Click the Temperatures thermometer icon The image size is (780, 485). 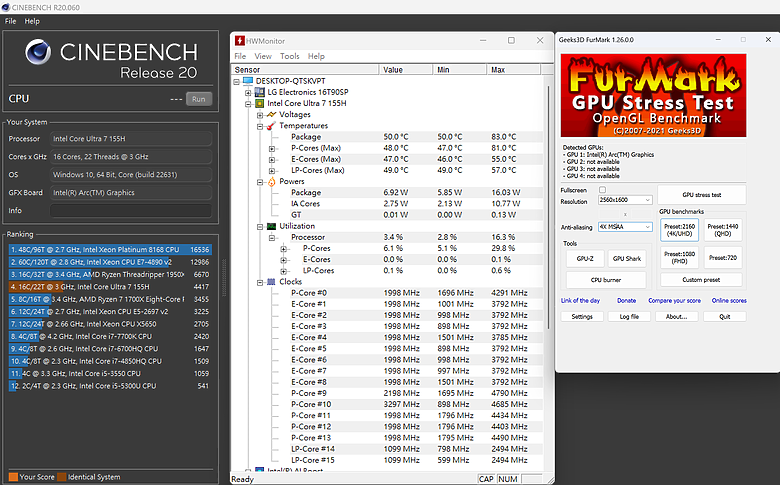click(x=271, y=126)
